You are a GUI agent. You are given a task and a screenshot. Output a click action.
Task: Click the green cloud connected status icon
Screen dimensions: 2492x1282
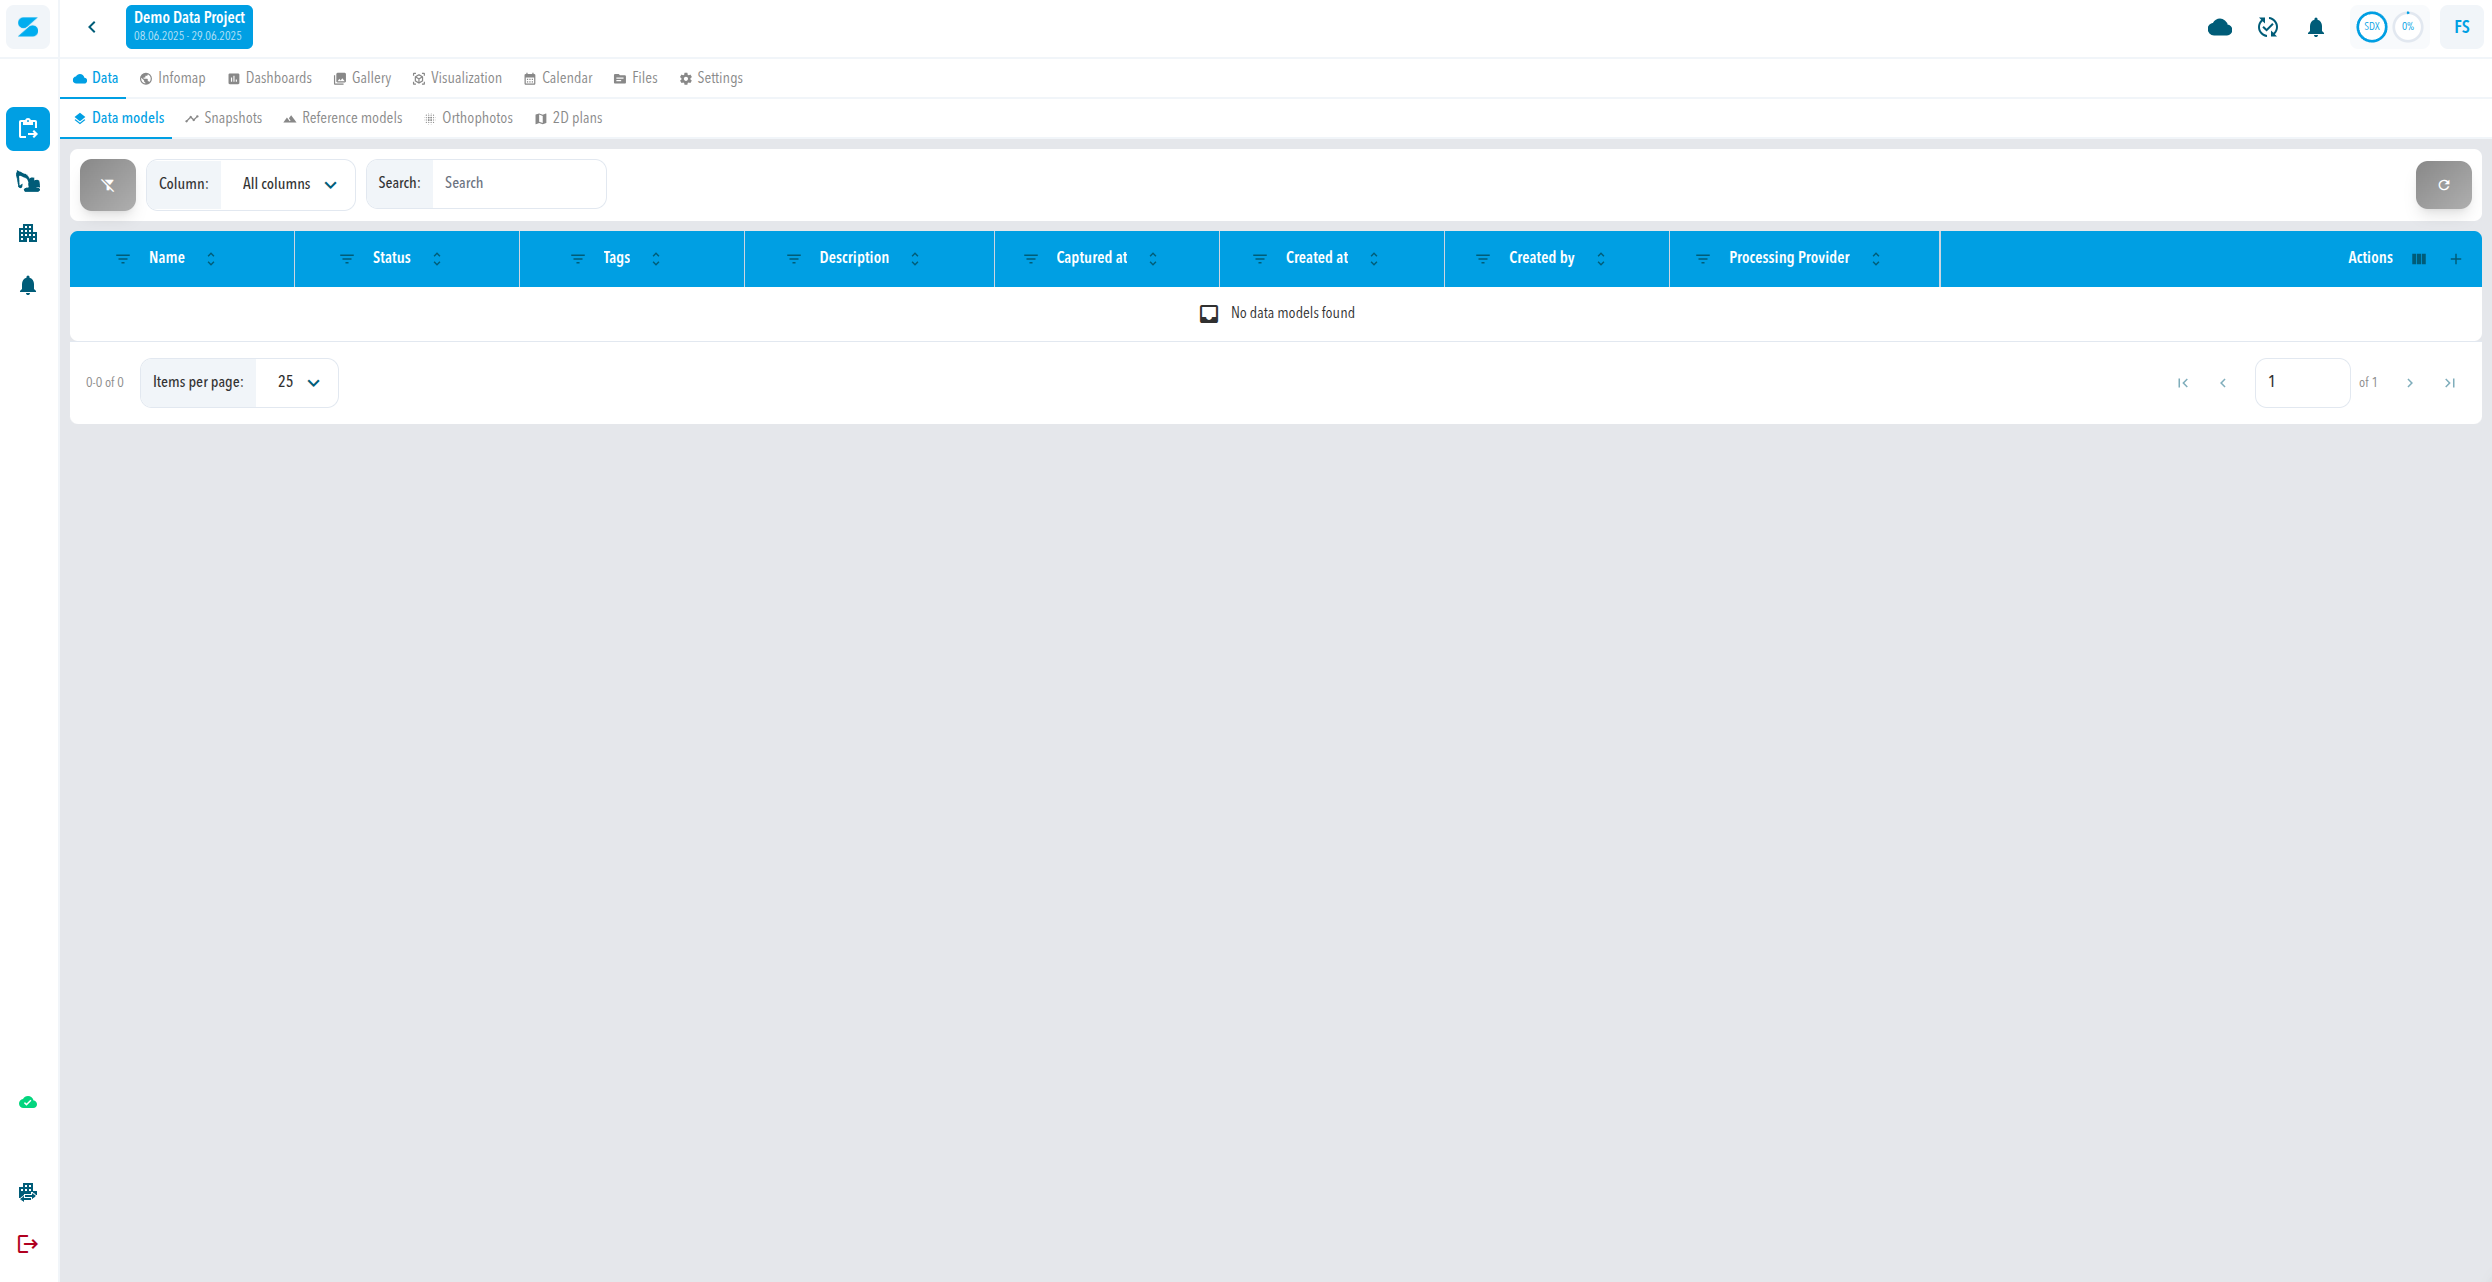point(28,1102)
